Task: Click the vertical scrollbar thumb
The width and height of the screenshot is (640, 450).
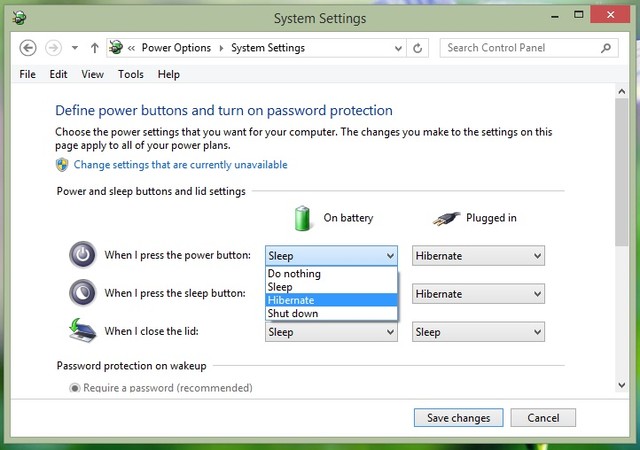Action: point(622,172)
